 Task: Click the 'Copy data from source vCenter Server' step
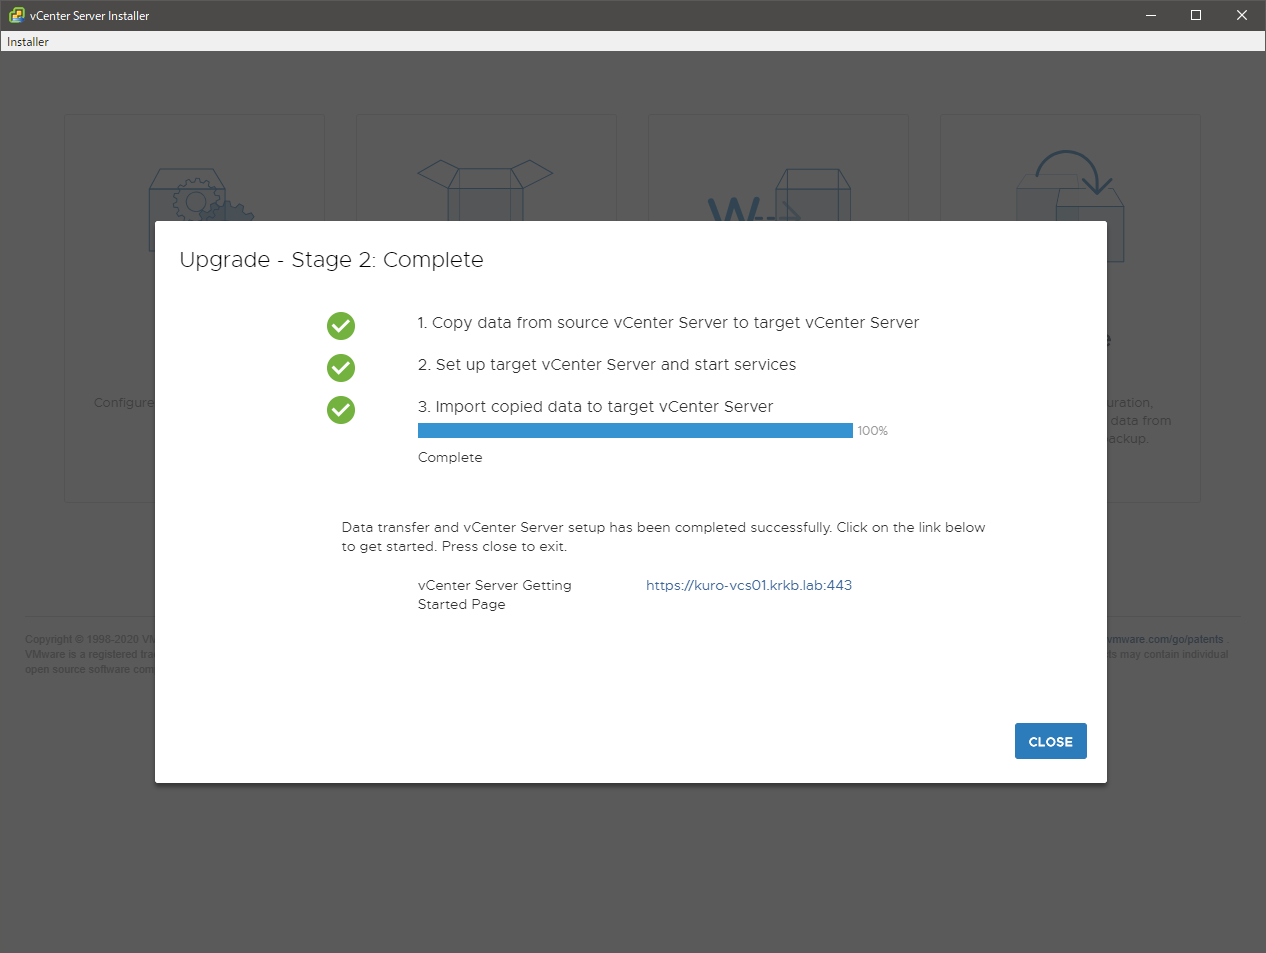point(668,323)
